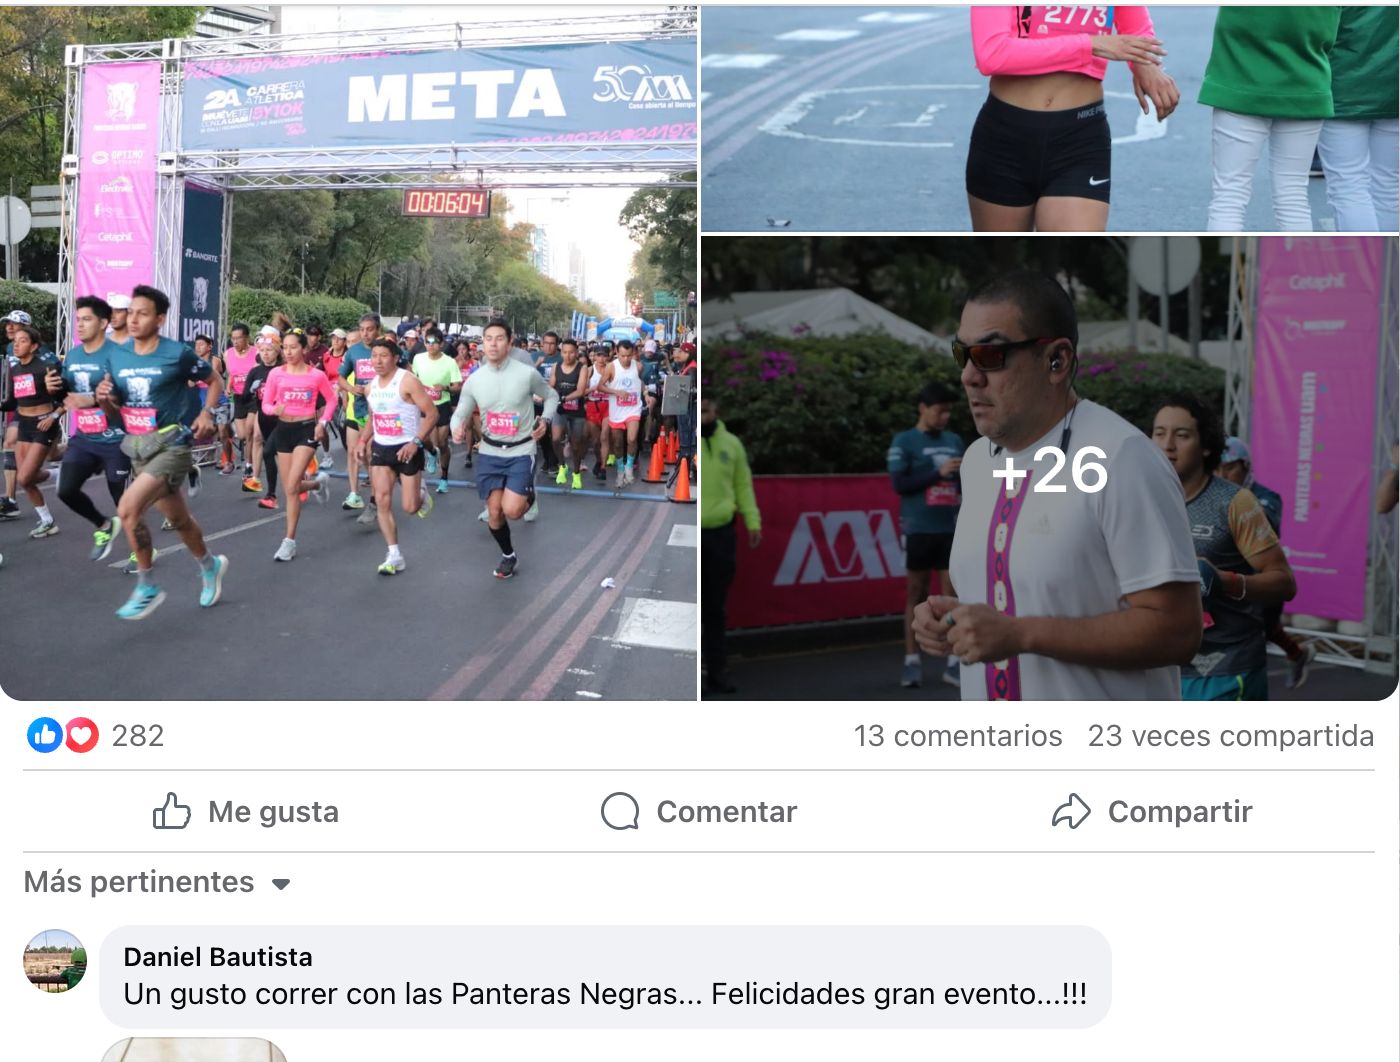The height and width of the screenshot is (1062, 1400).
Task: Click Daniel Bautista's name in the comment
Action: [218, 957]
